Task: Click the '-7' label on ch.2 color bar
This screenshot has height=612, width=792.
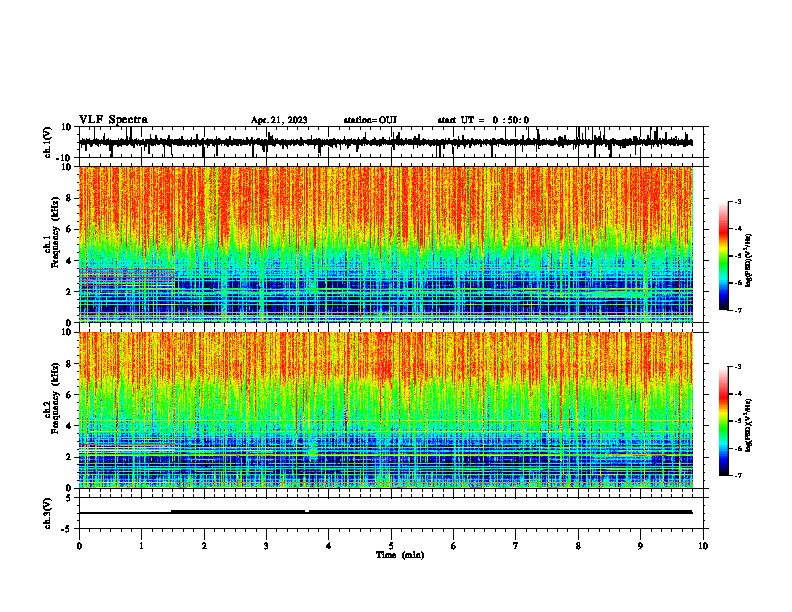Action: coord(738,475)
